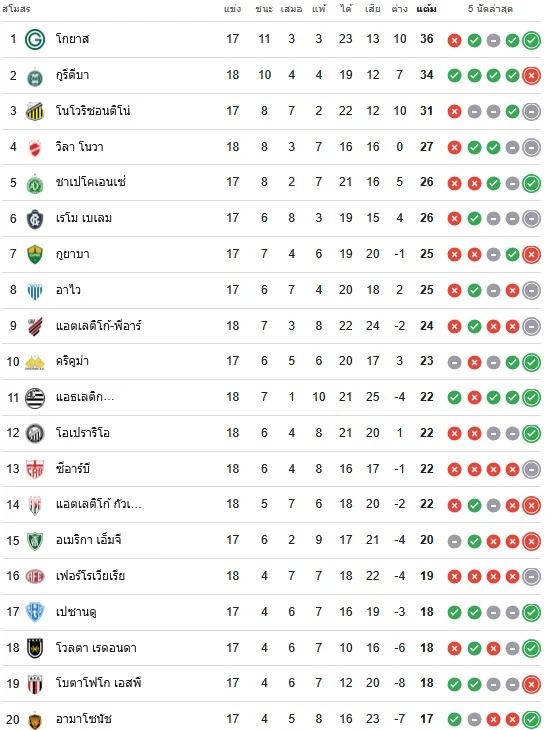
Task: Click the แข่ง matches played column header
Action: click(232, 9)
